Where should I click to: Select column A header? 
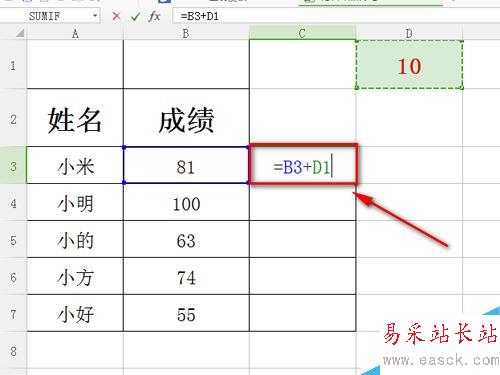tap(75, 33)
